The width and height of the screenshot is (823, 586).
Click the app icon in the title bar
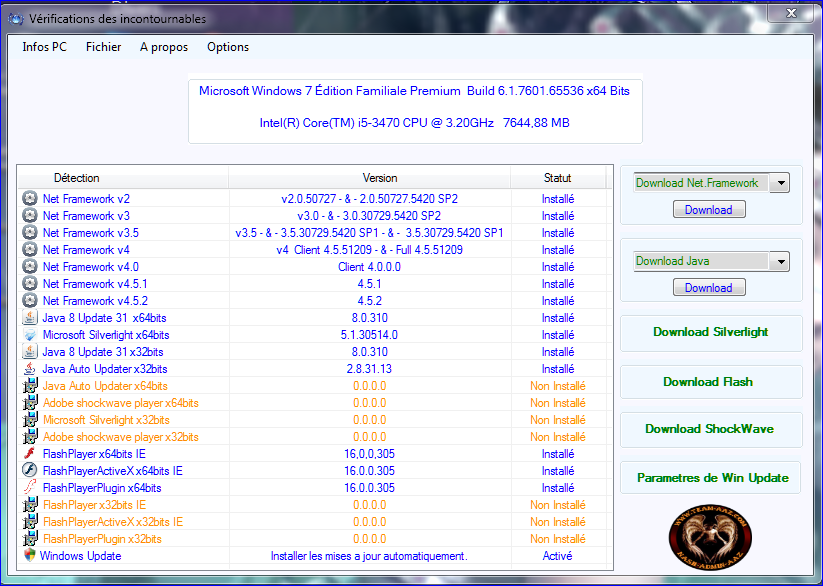(x=16, y=19)
